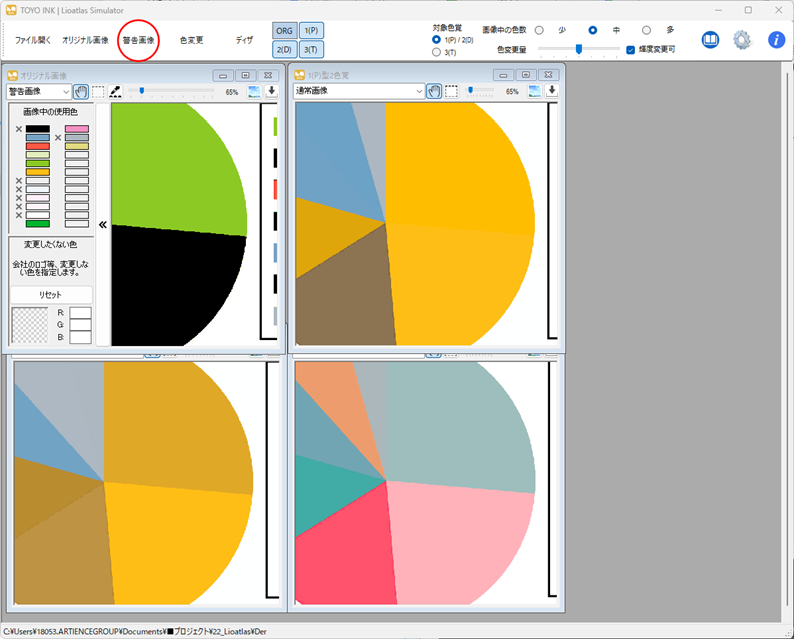
Task: Select the eyedropper tool in オリジナル画像 window
Action: pos(116,91)
